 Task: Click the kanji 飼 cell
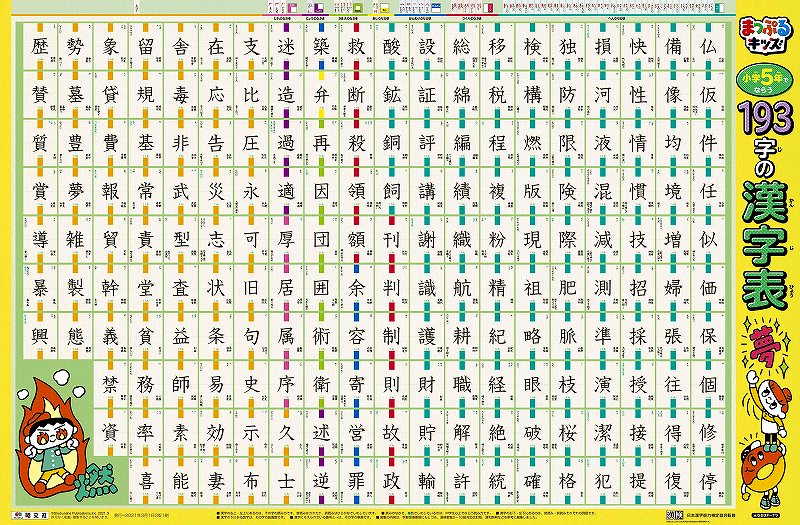click(391, 191)
